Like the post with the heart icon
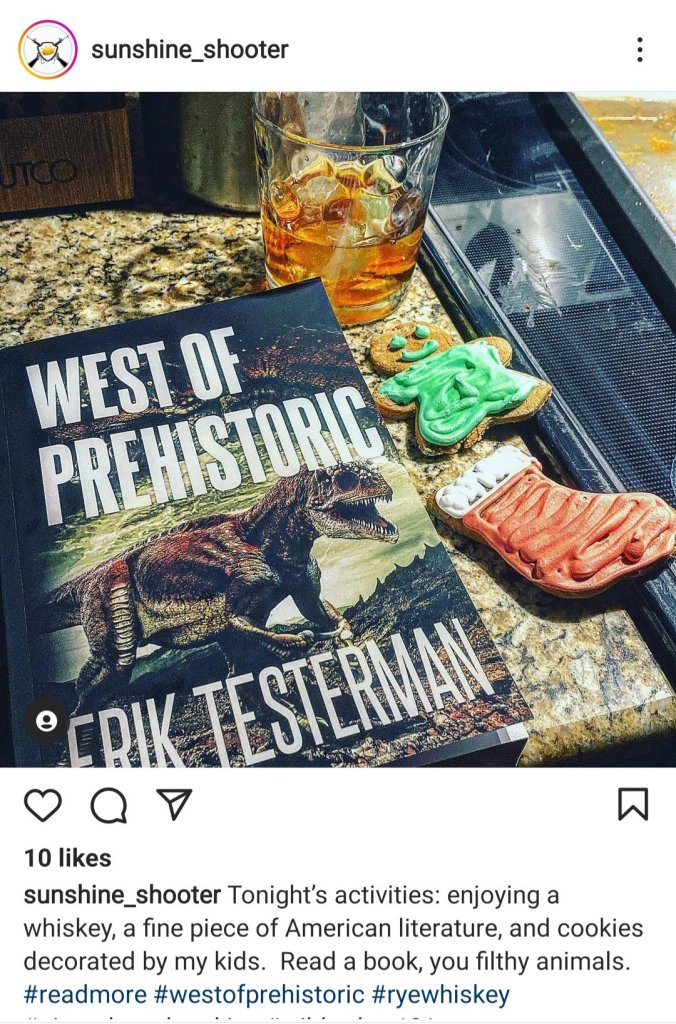This screenshot has width=676, height=1024. pos(43,805)
